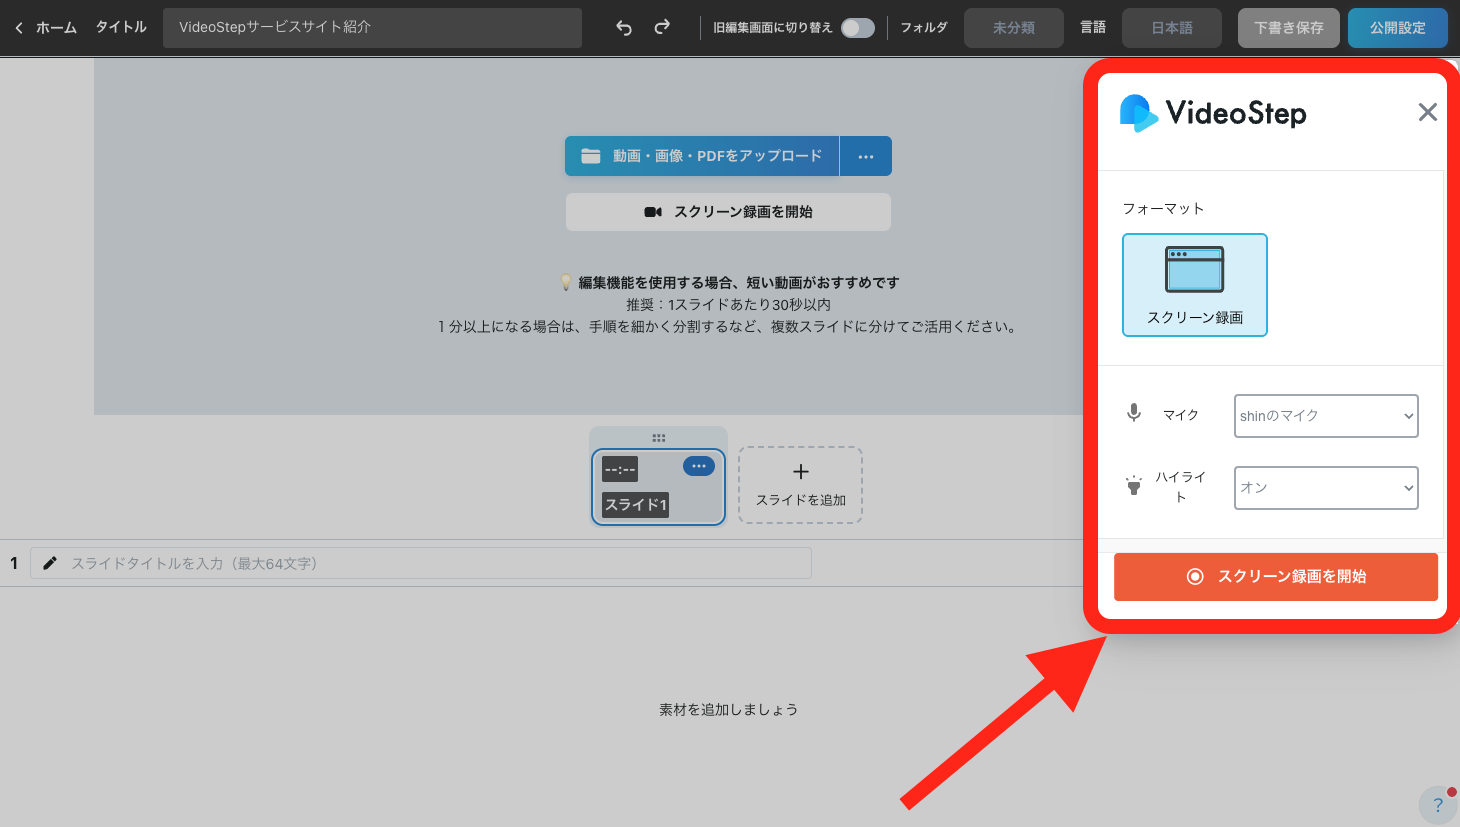
Task: Toggle the old editing screen switch
Action: tap(858, 28)
